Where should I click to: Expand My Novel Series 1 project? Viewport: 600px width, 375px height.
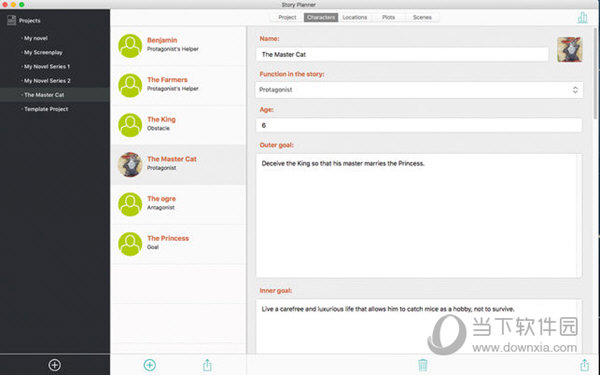point(46,67)
